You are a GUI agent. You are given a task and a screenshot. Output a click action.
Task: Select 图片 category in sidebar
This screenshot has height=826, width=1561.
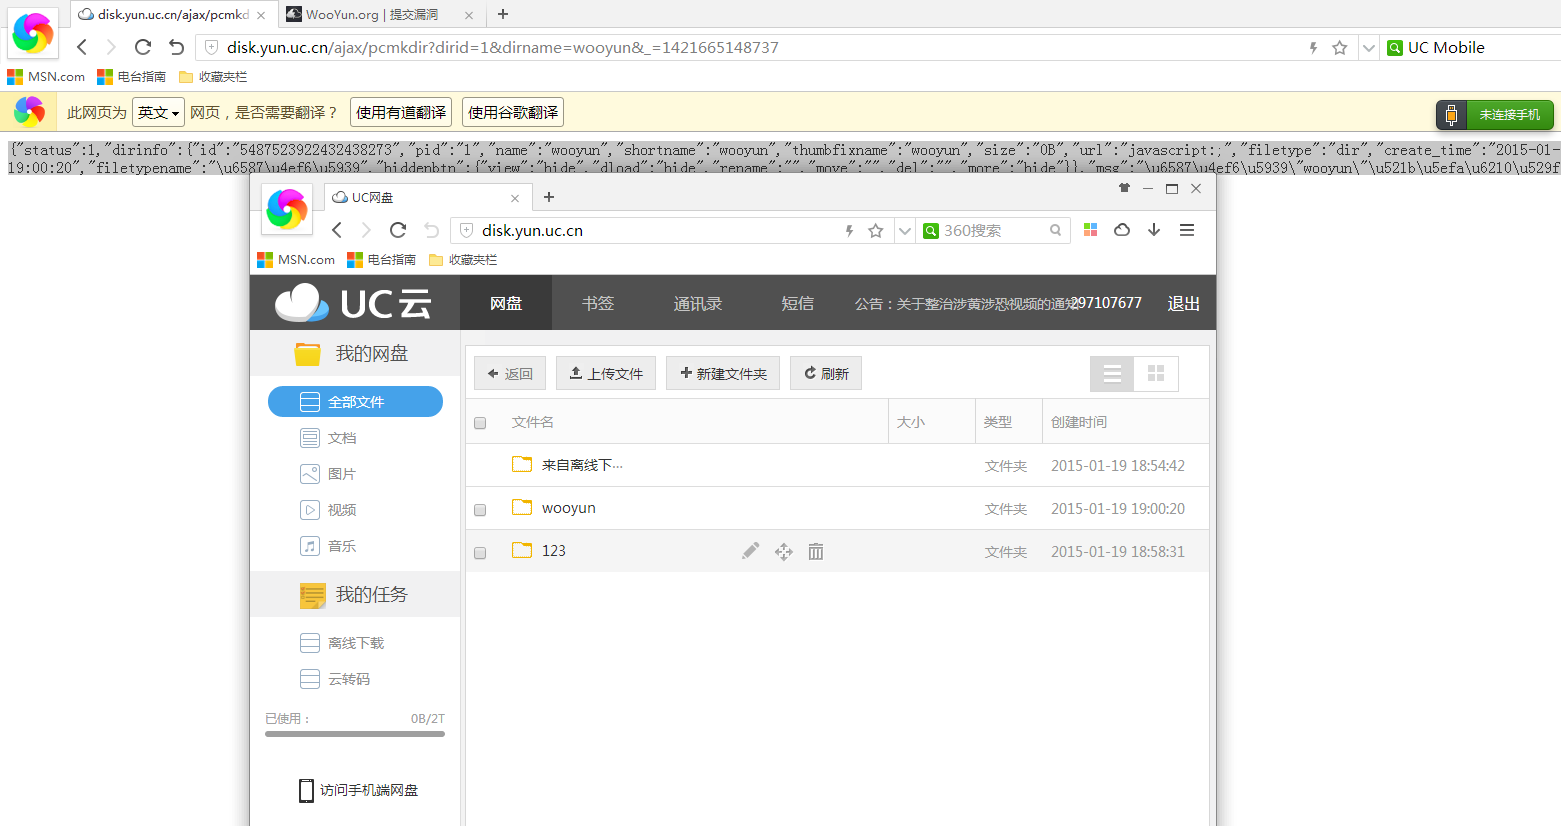pyautogui.click(x=328, y=474)
